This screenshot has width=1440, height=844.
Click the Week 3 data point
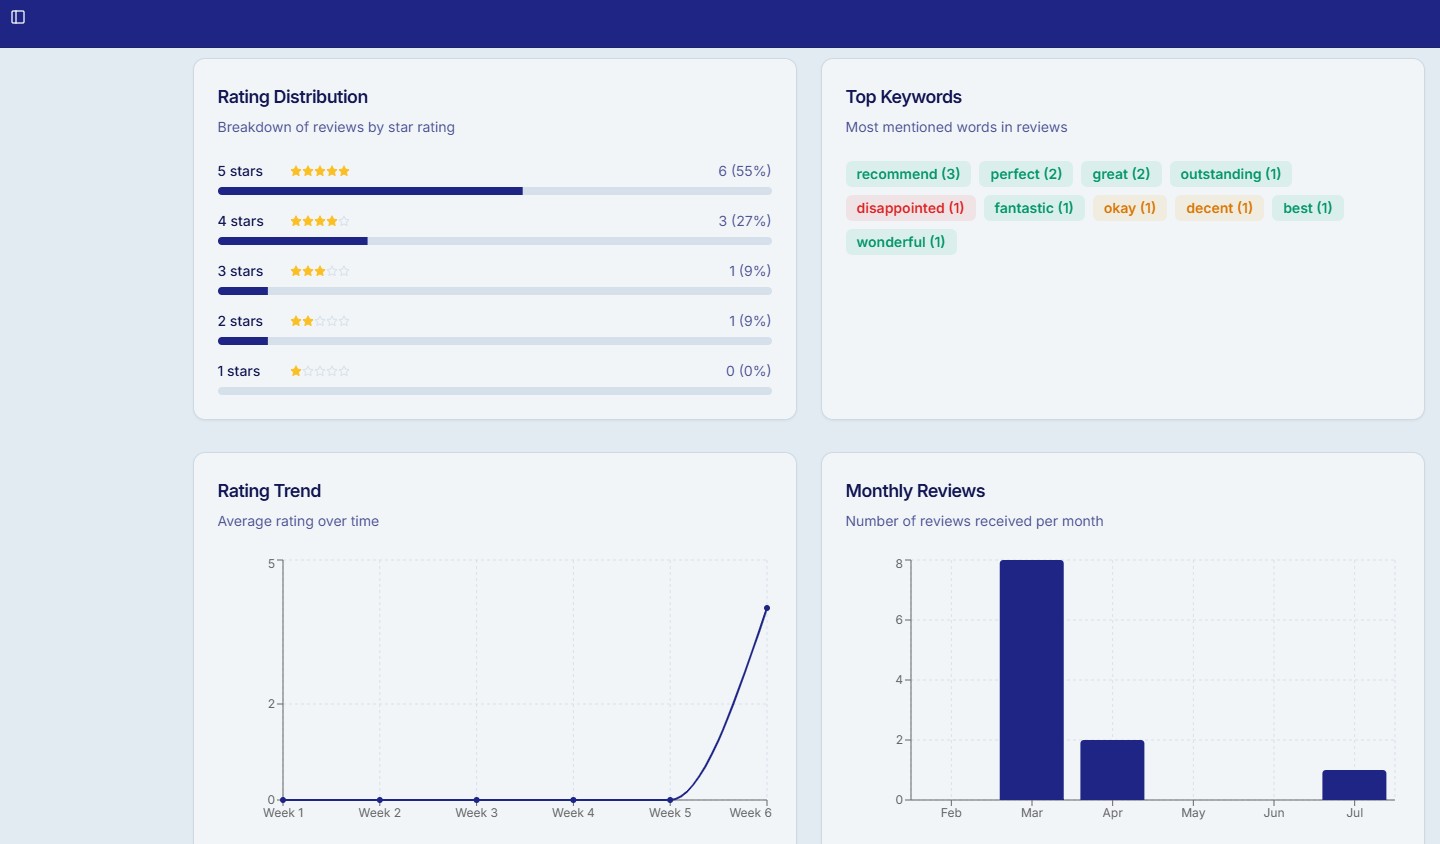click(477, 800)
